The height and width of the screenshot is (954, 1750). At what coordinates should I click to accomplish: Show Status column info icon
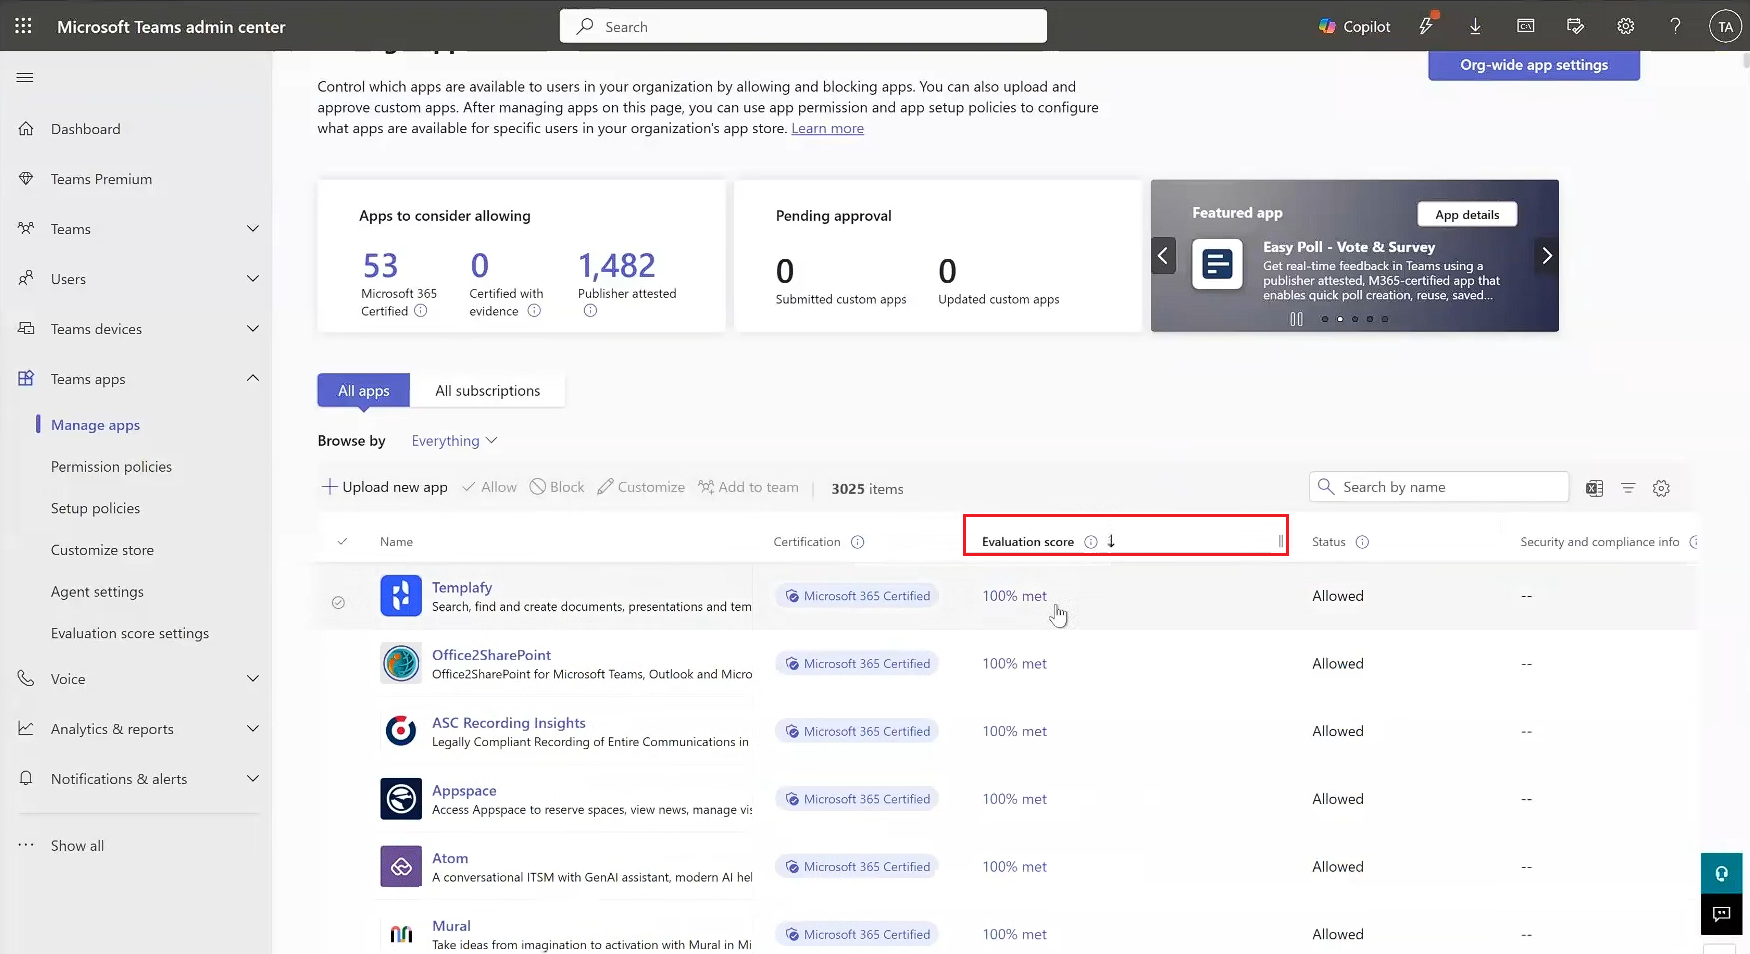(x=1362, y=542)
